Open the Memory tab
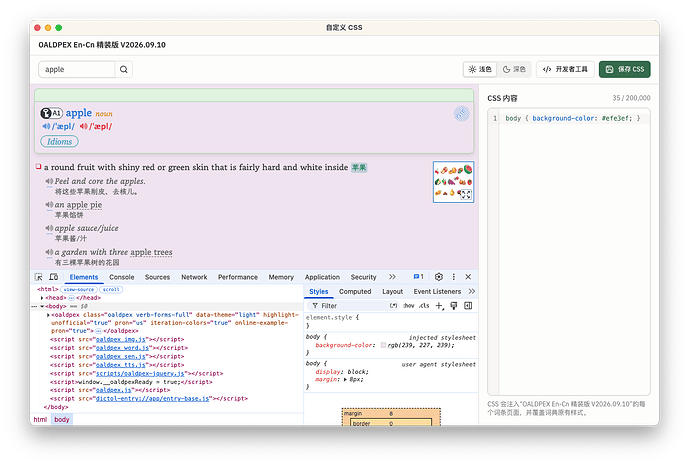689x465 pixels. point(281,277)
